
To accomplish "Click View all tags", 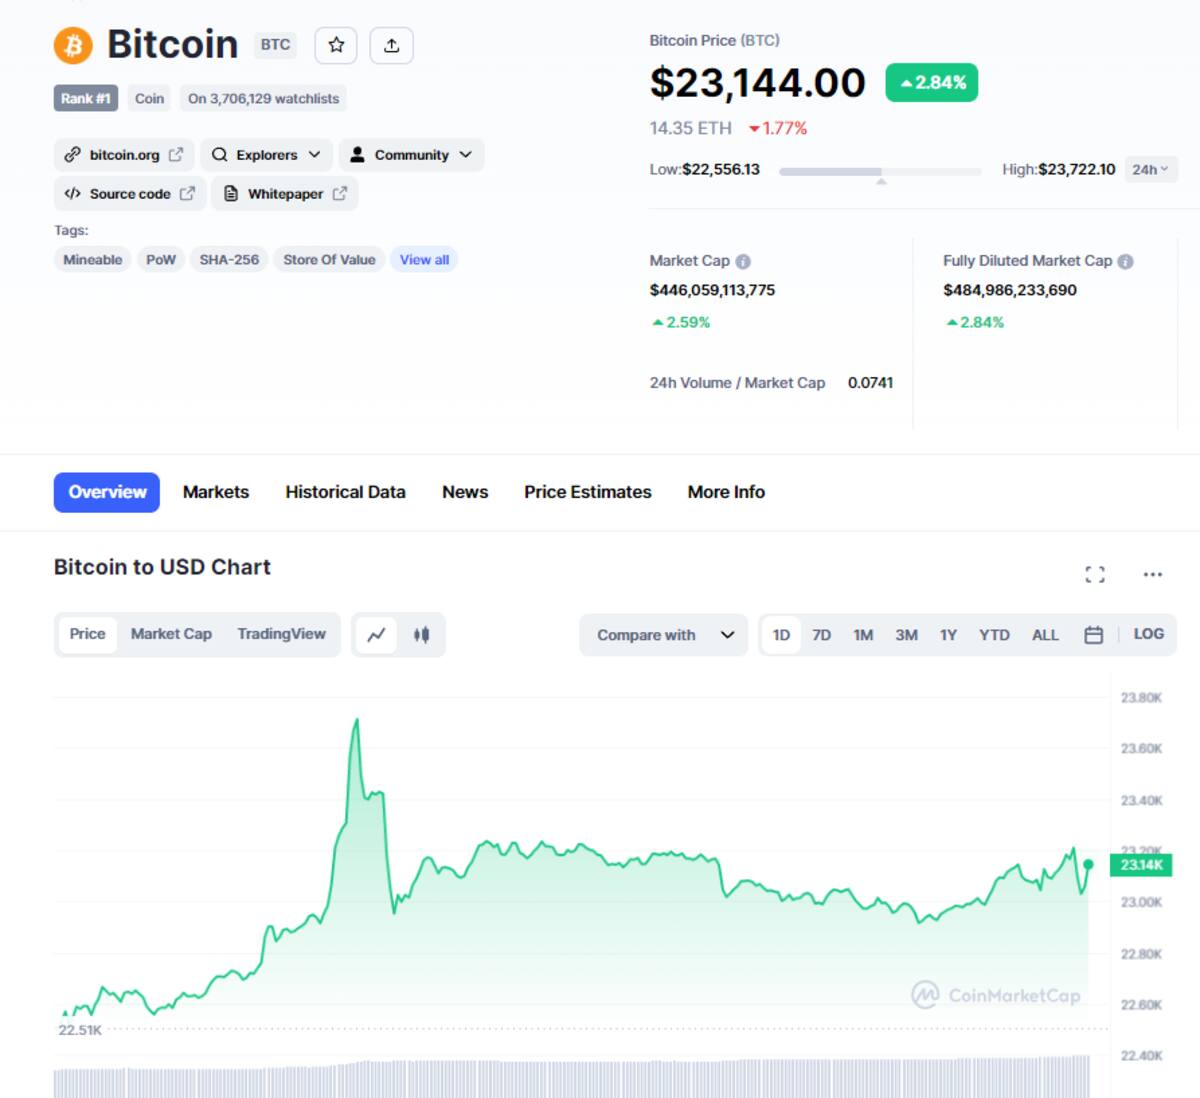I will click(x=424, y=260).
